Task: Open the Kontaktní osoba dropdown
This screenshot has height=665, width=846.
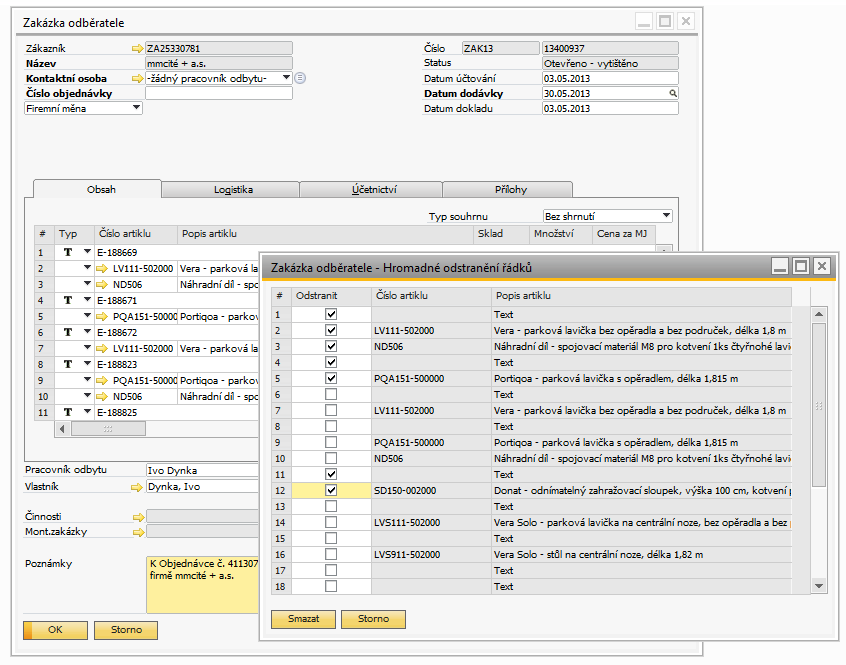Action: [286, 78]
